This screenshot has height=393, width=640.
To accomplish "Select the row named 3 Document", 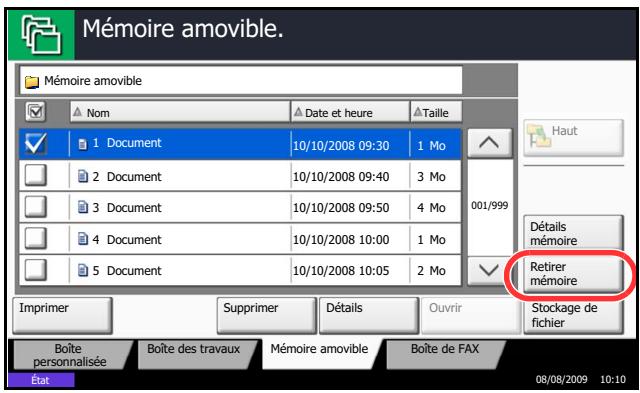I will pyautogui.click(x=240, y=207).
